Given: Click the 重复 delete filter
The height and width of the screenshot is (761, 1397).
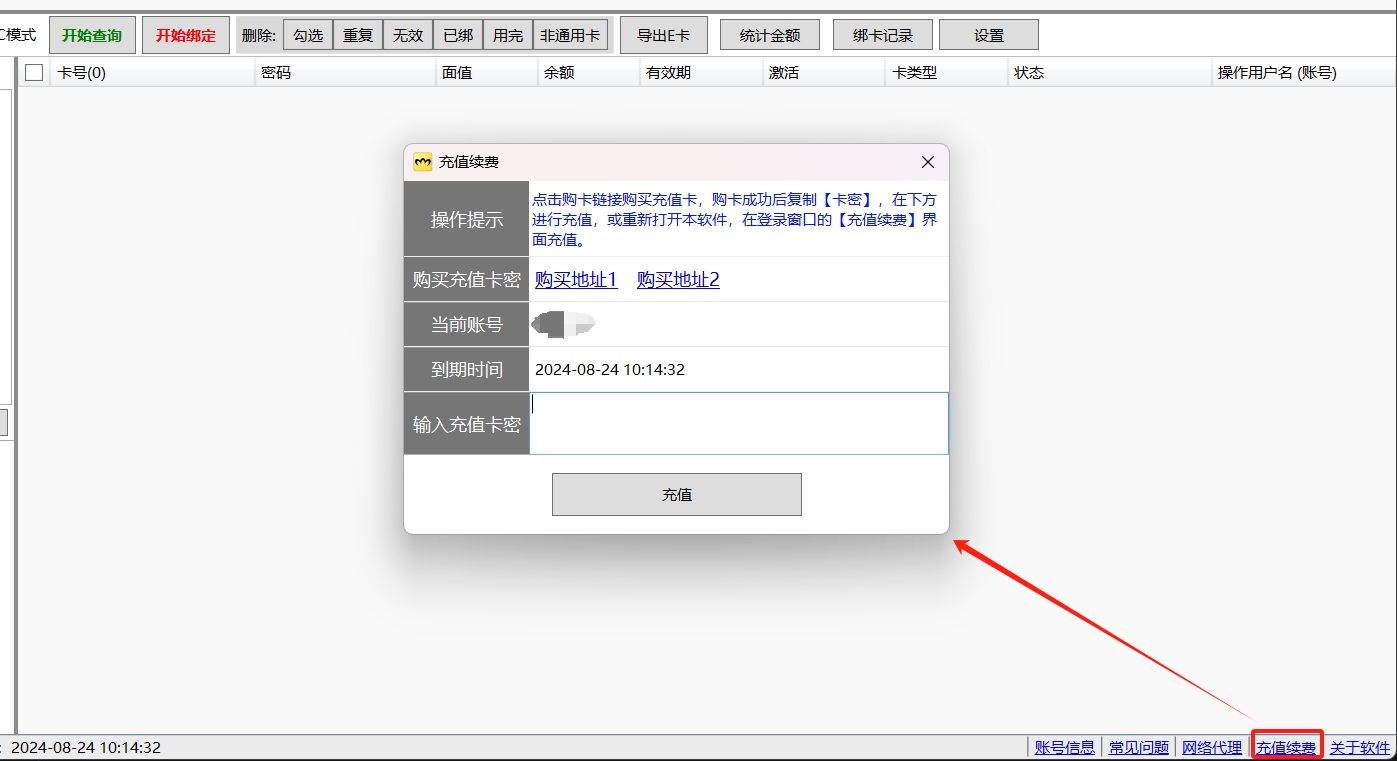Looking at the screenshot, I should (x=357, y=33).
